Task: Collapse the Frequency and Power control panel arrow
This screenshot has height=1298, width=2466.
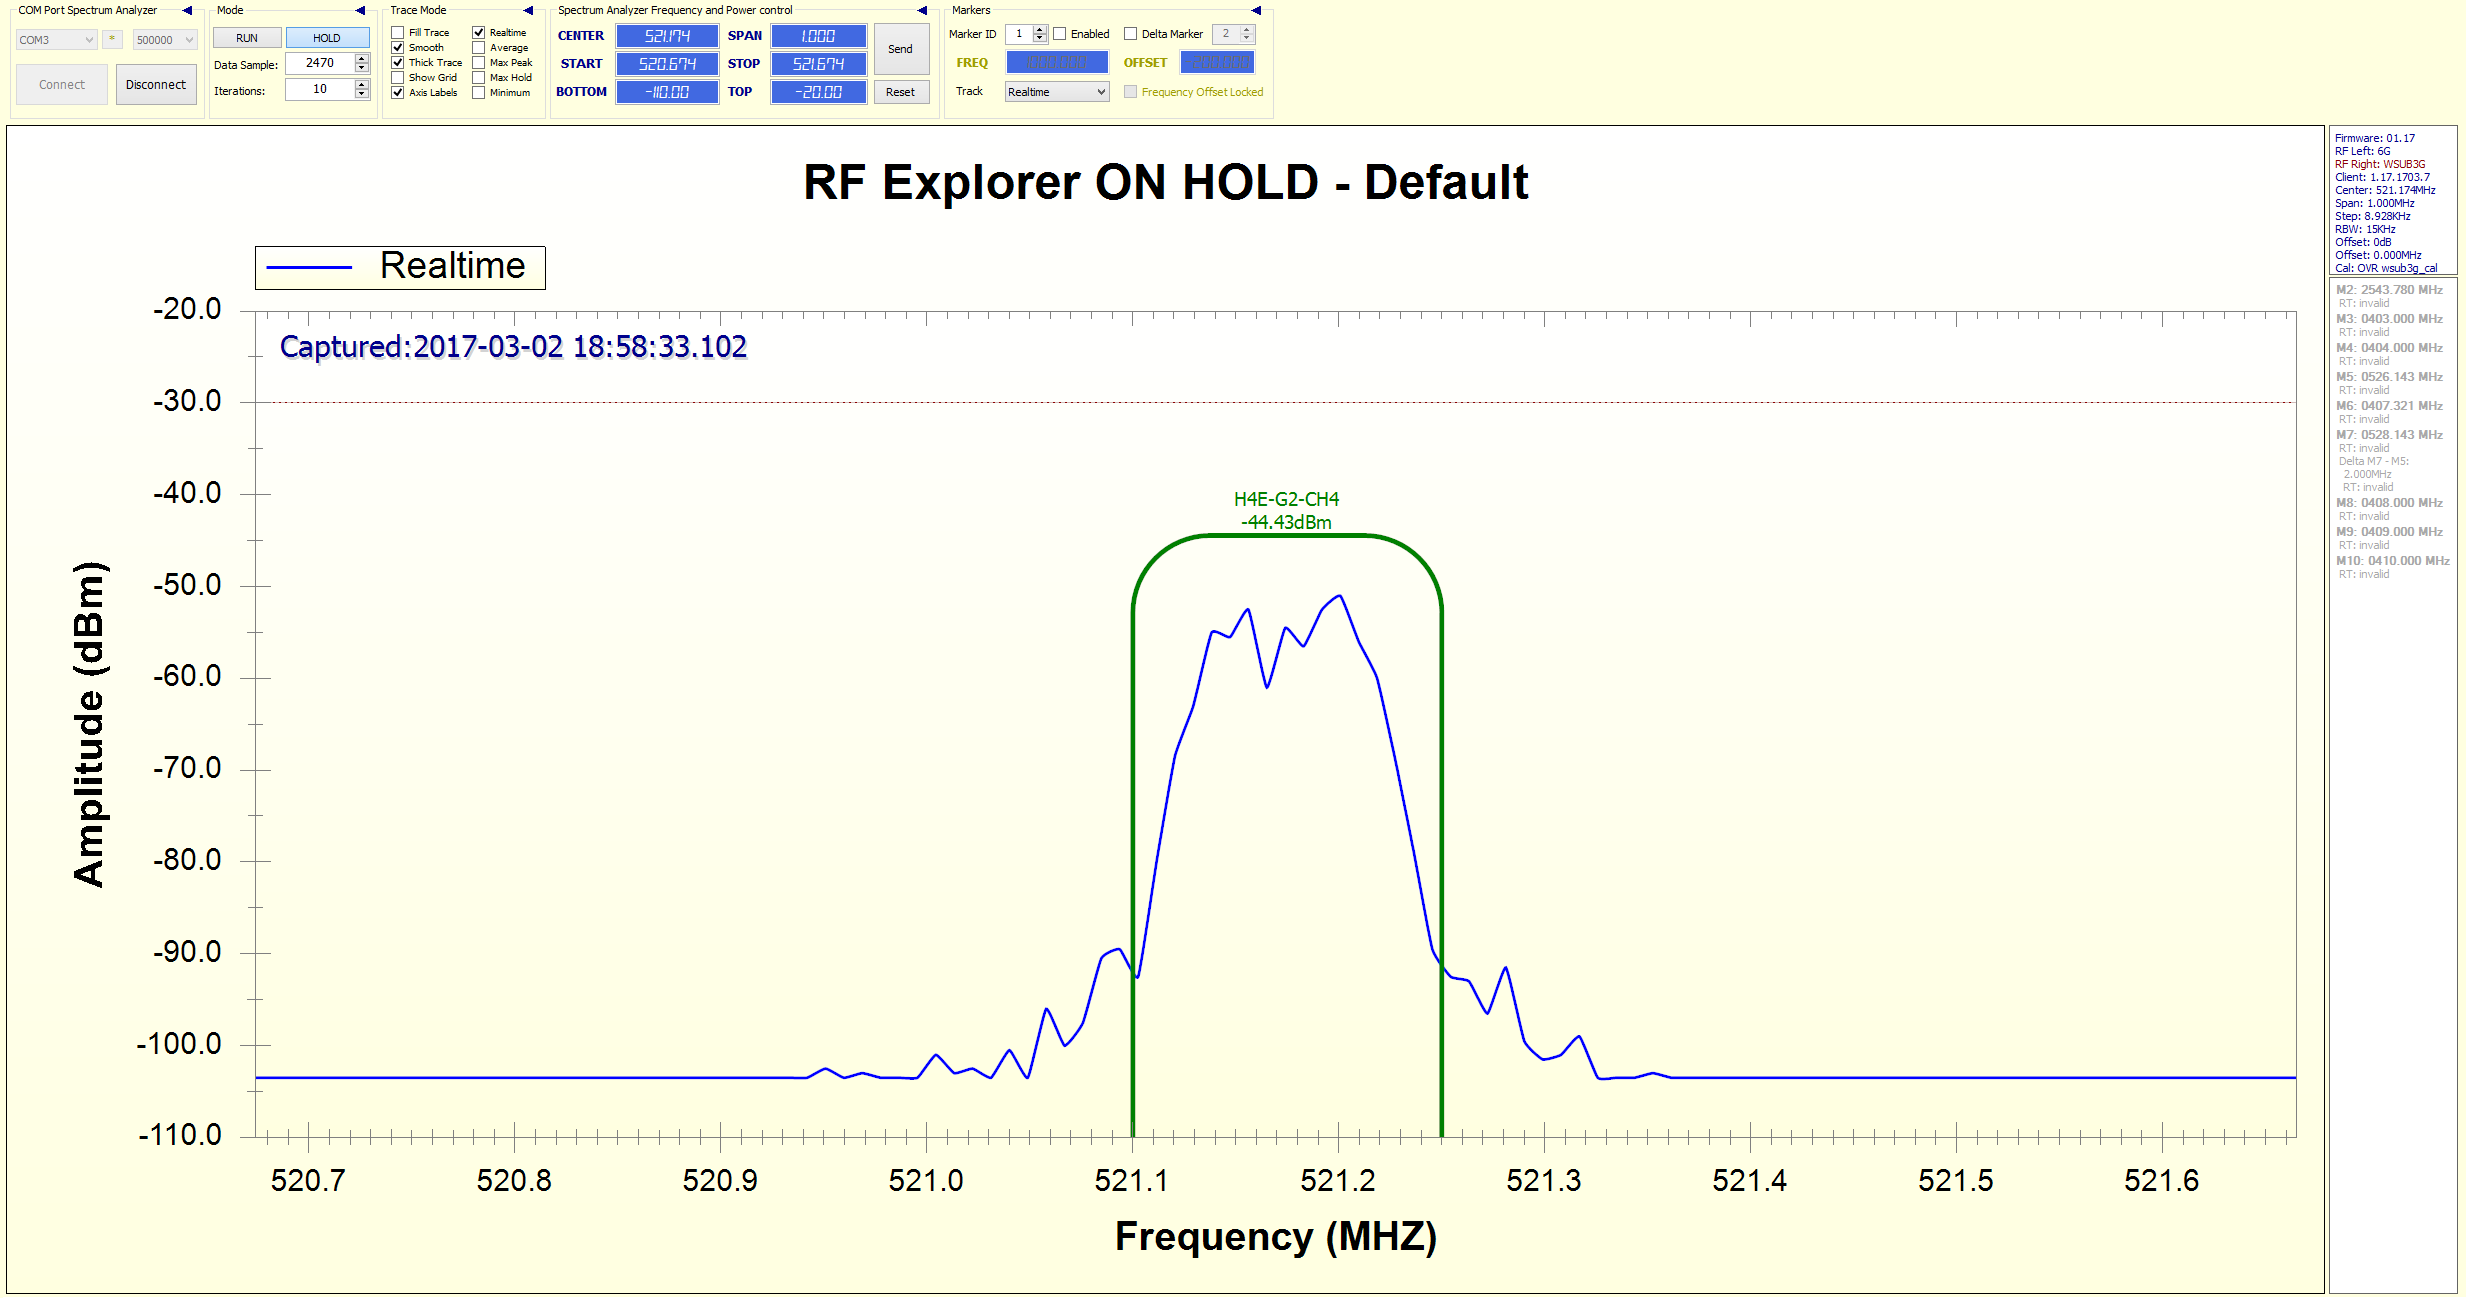Action: [x=922, y=10]
